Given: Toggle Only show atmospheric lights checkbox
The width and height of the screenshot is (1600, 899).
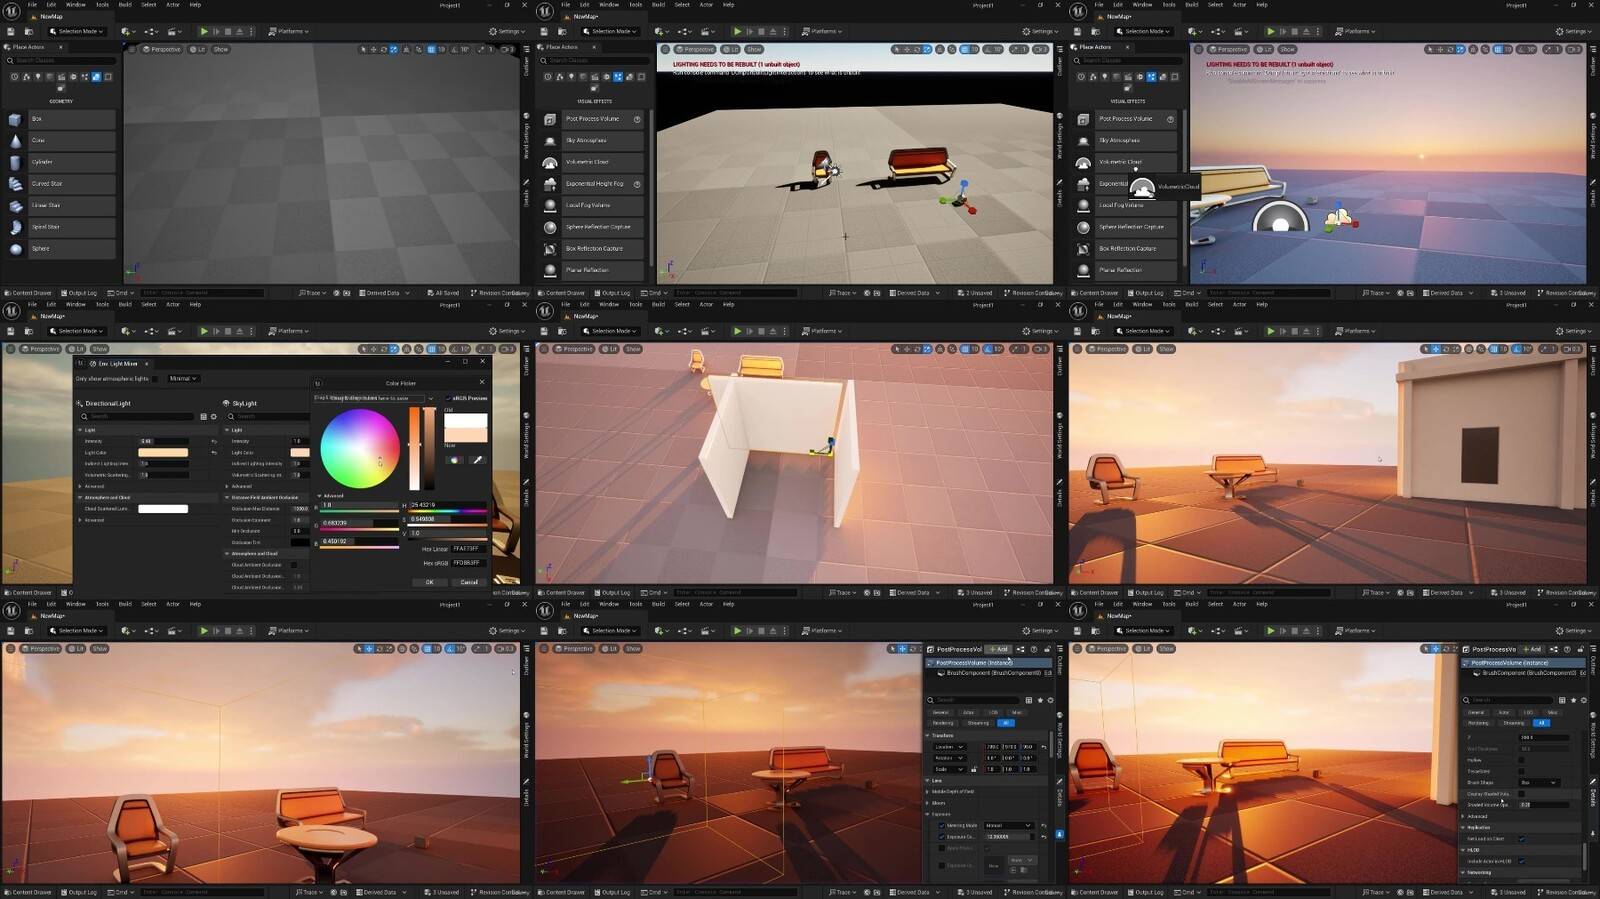Looking at the screenshot, I should [155, 379].
